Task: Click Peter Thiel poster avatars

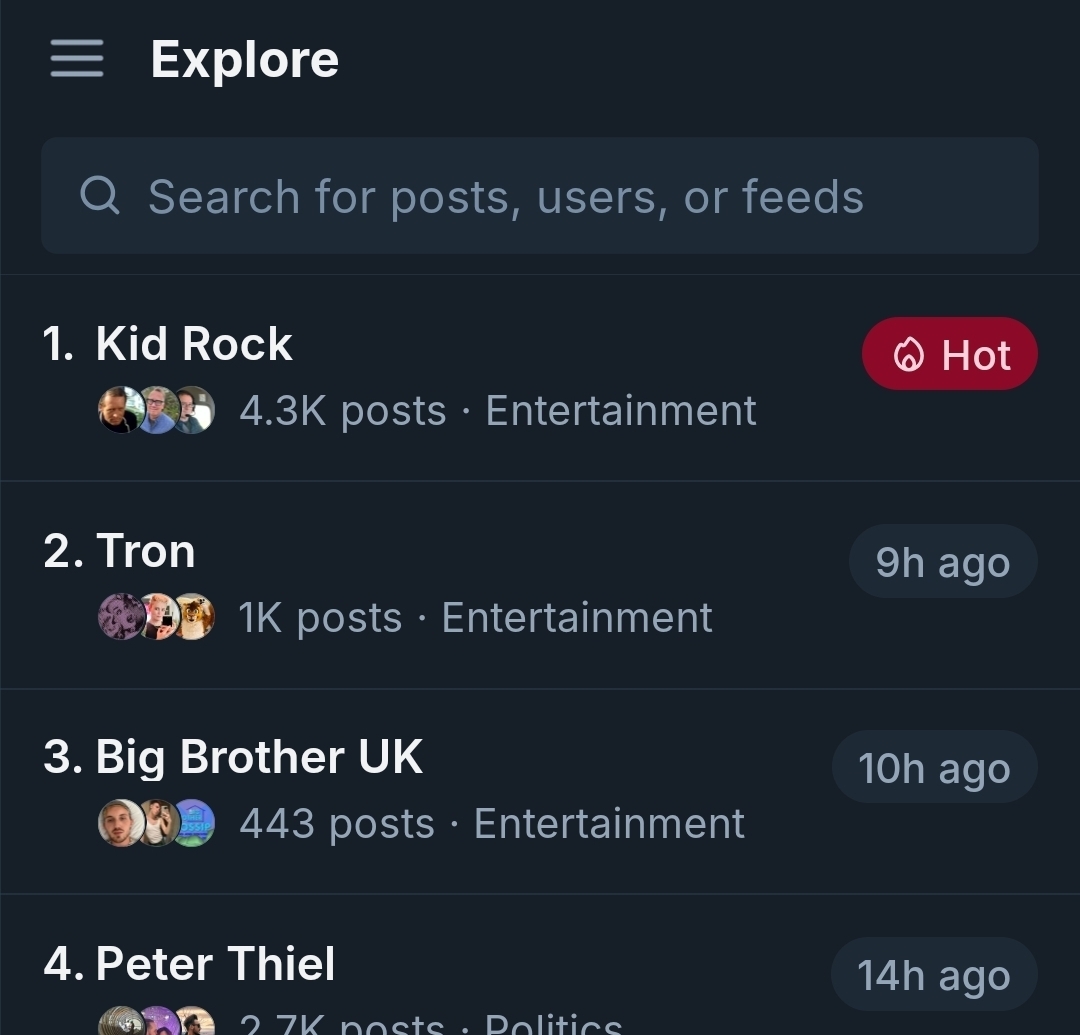Action: [x=156, y=1022]
